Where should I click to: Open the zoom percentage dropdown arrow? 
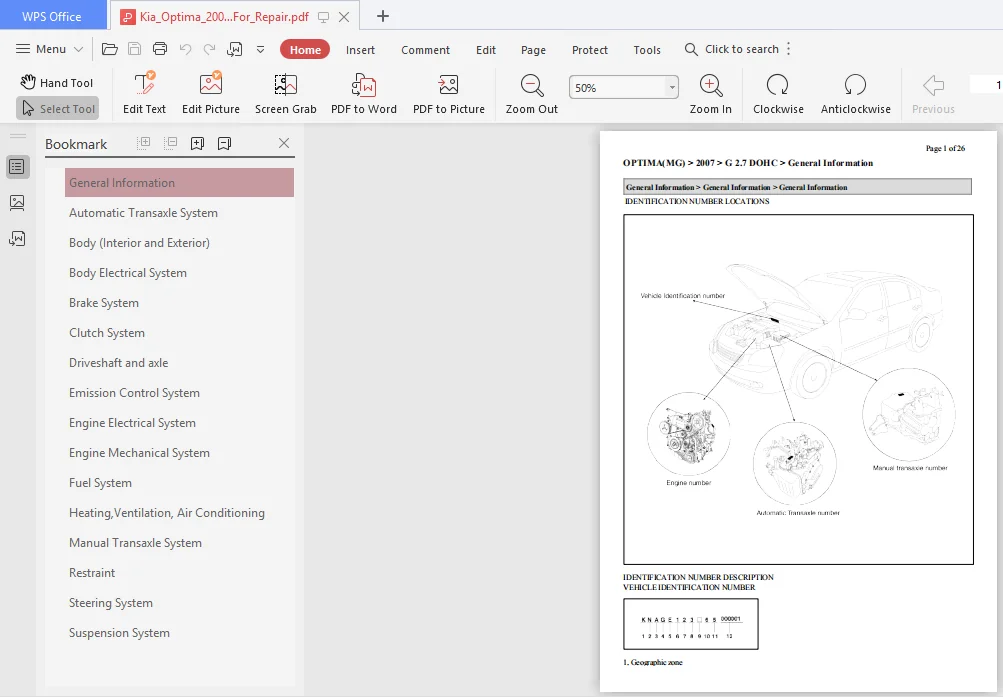(x=672, y=88)
